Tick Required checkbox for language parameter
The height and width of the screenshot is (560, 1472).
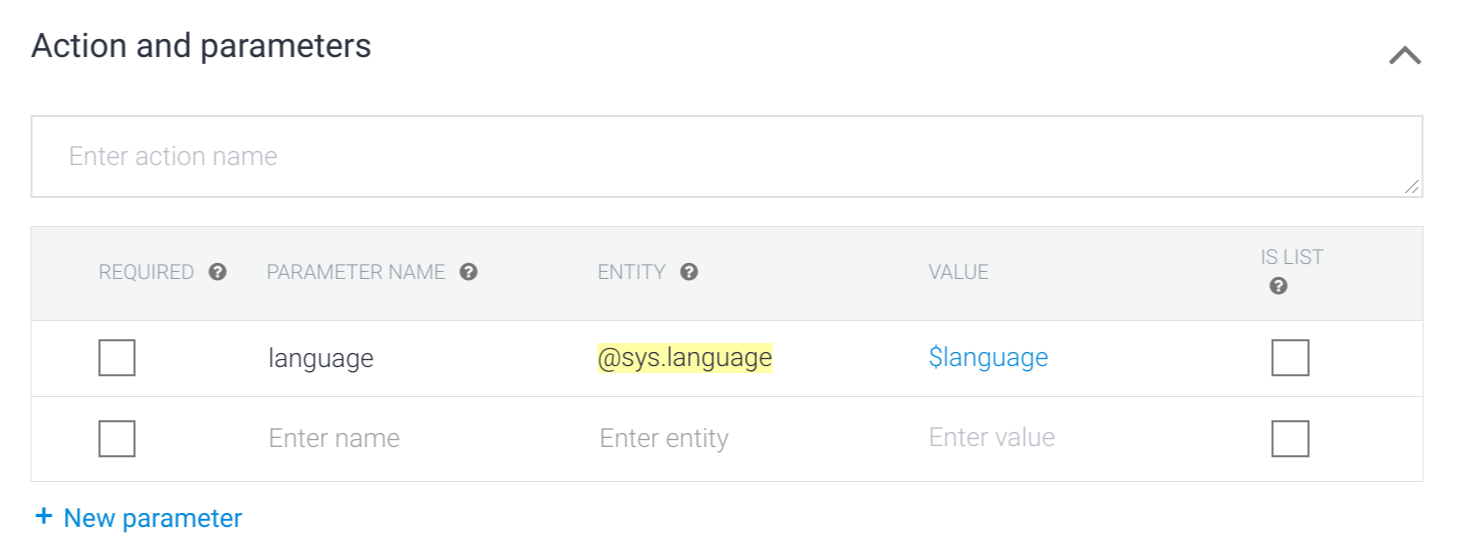coord(117,358)
